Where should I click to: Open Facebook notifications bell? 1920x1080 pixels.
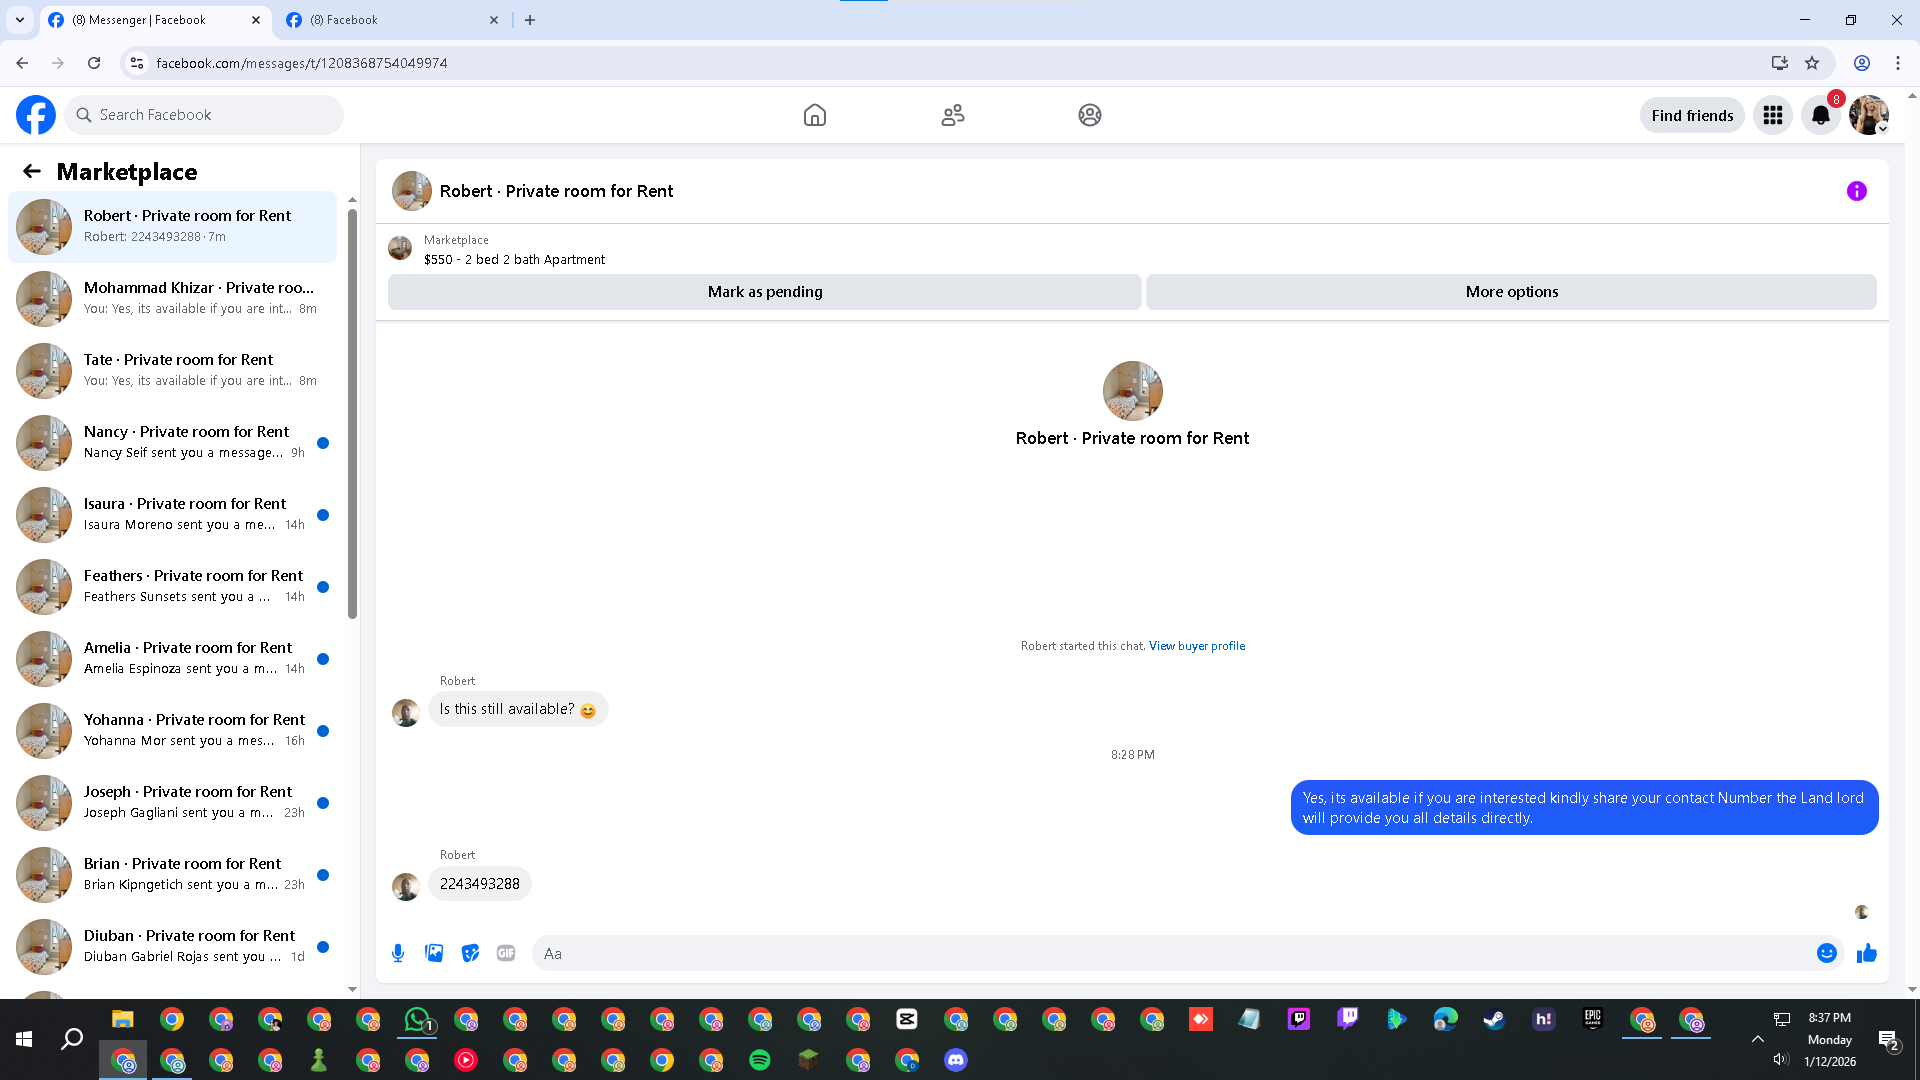[x=1820, y=115]
